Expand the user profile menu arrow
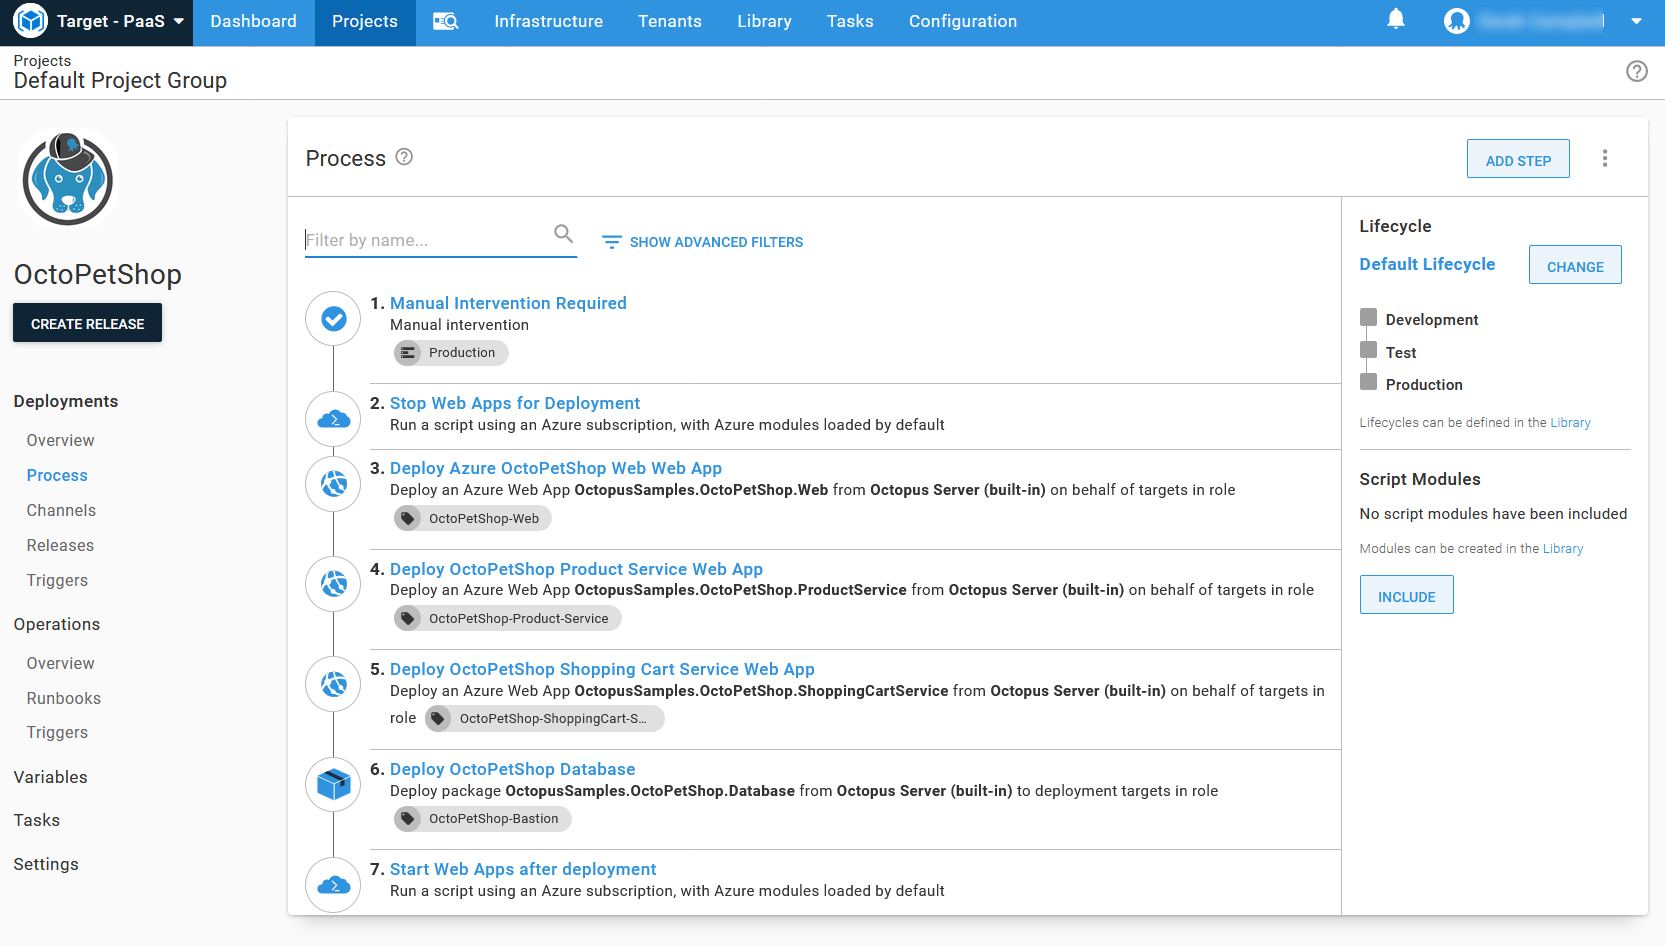 (1636, 21)
